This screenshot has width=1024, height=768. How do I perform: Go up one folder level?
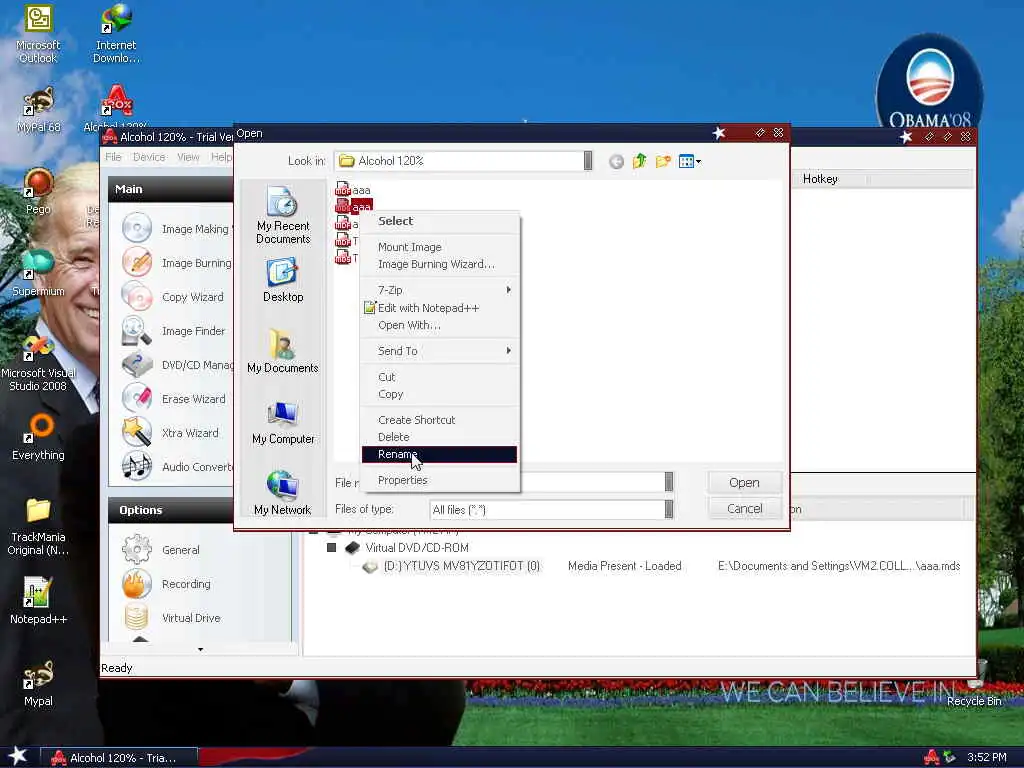(x=639, y=161)
